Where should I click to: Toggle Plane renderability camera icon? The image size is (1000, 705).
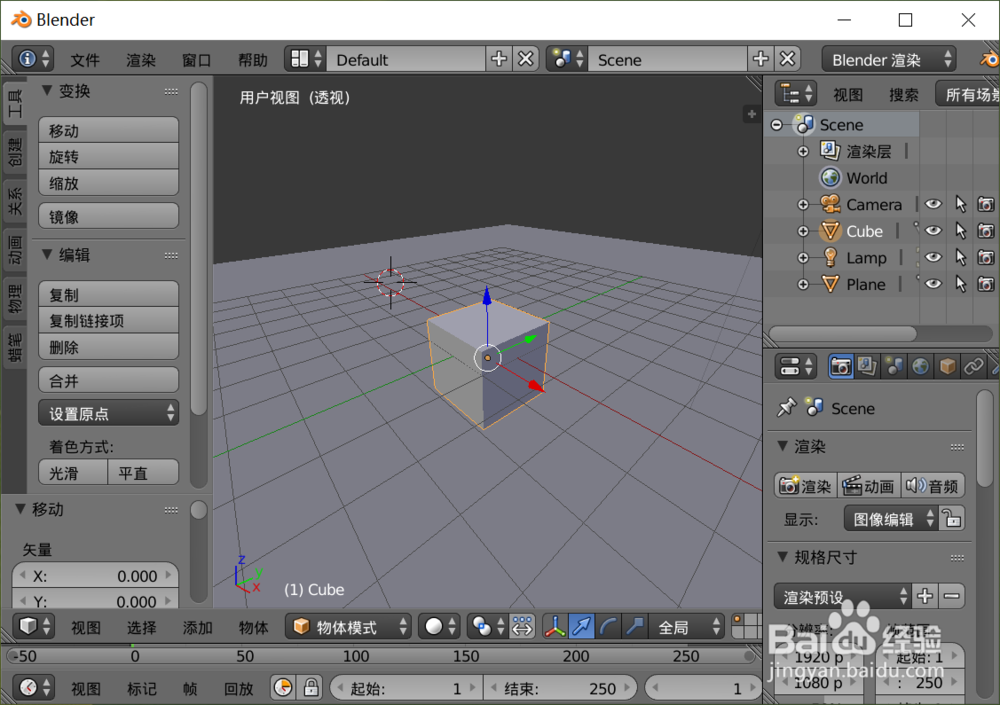[986, 284]
